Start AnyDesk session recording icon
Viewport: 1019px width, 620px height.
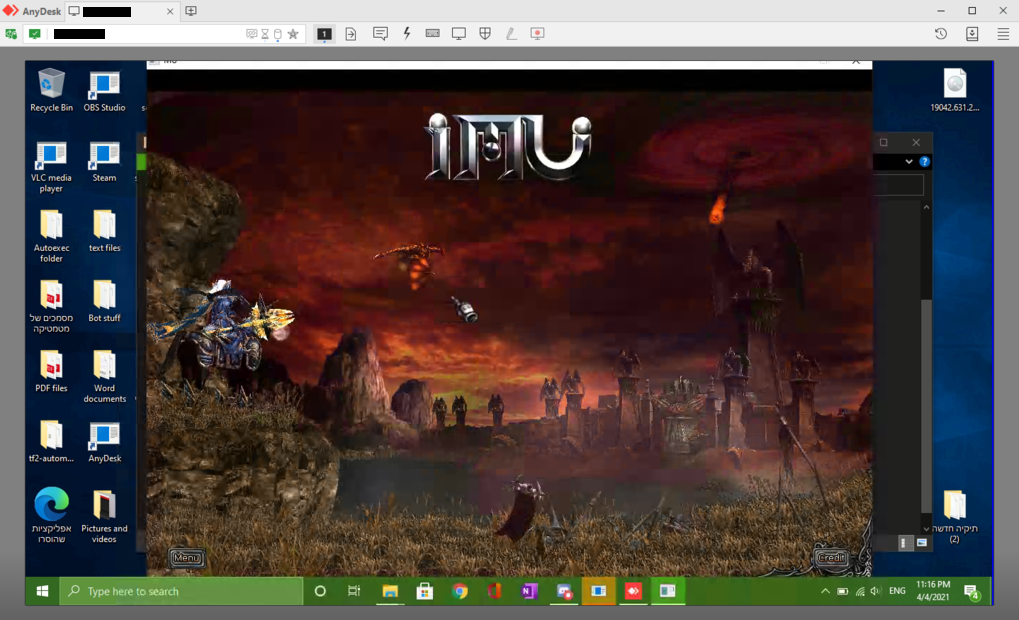click(x=537, y=34)
